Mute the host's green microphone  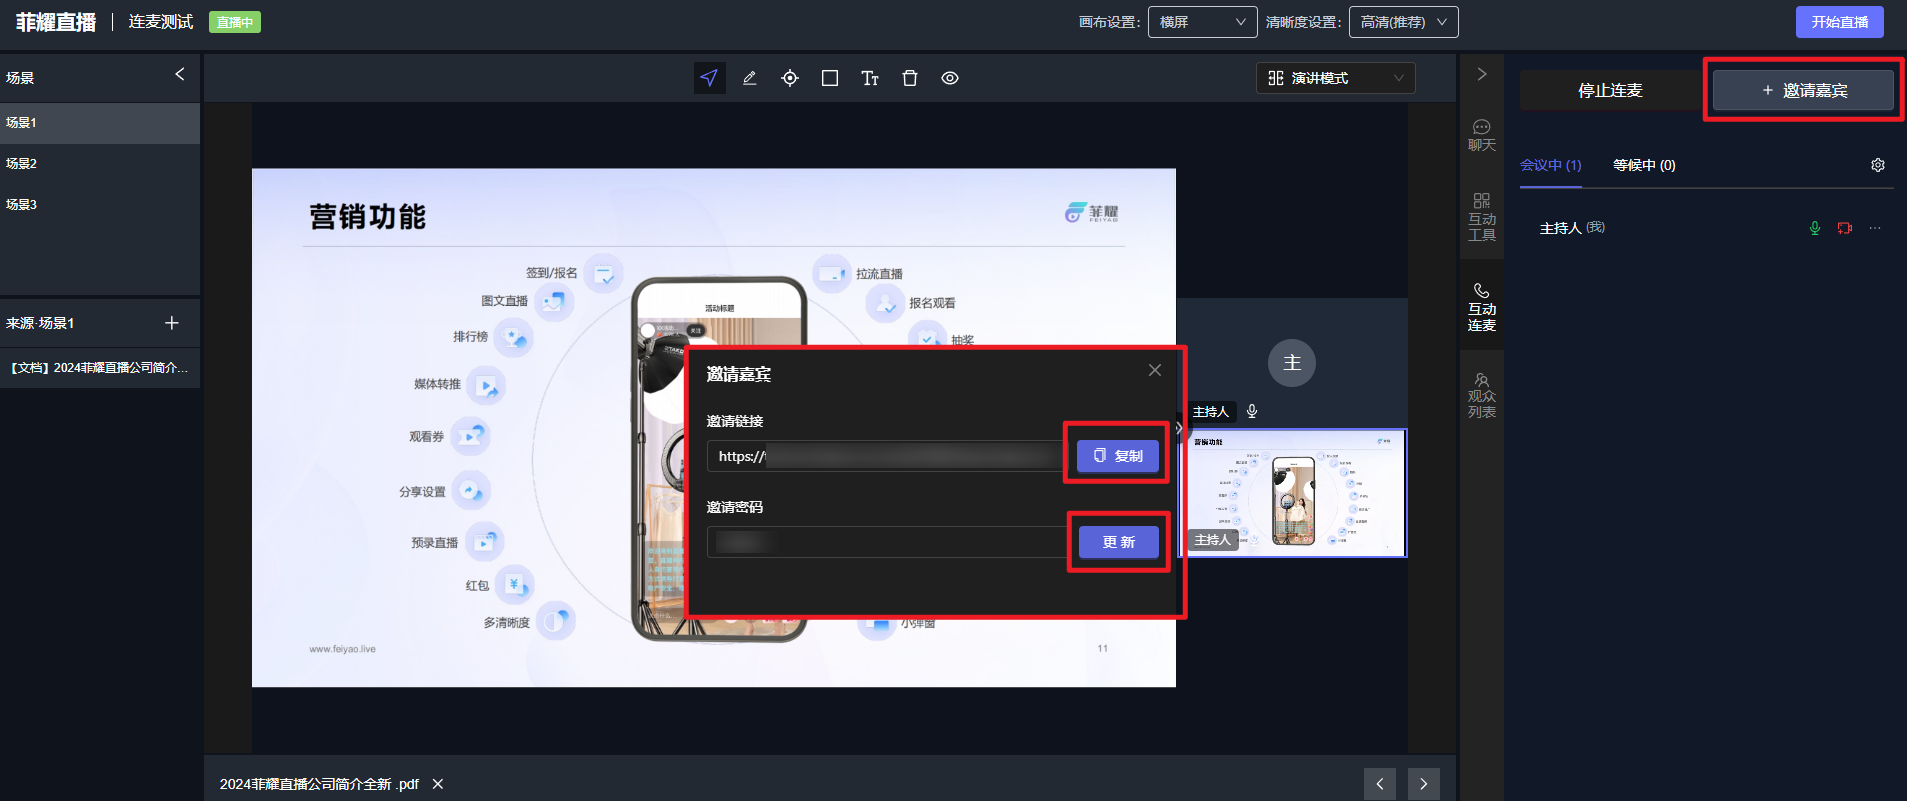(1815, 228)
